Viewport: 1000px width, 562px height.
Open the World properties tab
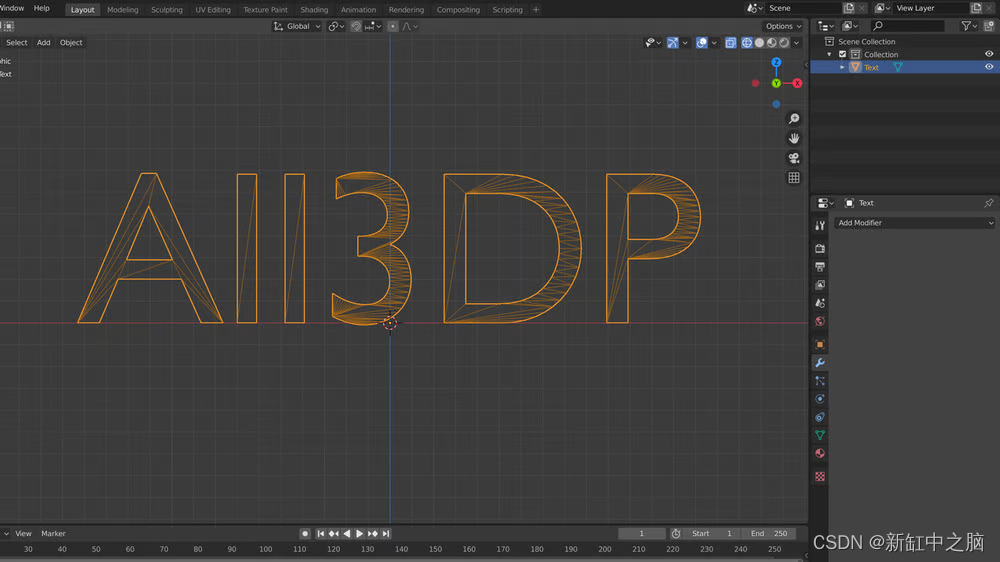point(820,322)
